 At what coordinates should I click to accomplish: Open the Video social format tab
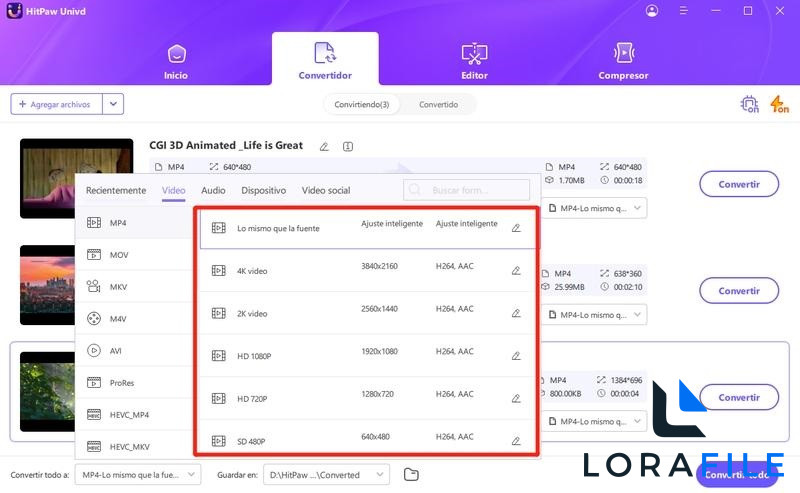click(x=326, y=190)
